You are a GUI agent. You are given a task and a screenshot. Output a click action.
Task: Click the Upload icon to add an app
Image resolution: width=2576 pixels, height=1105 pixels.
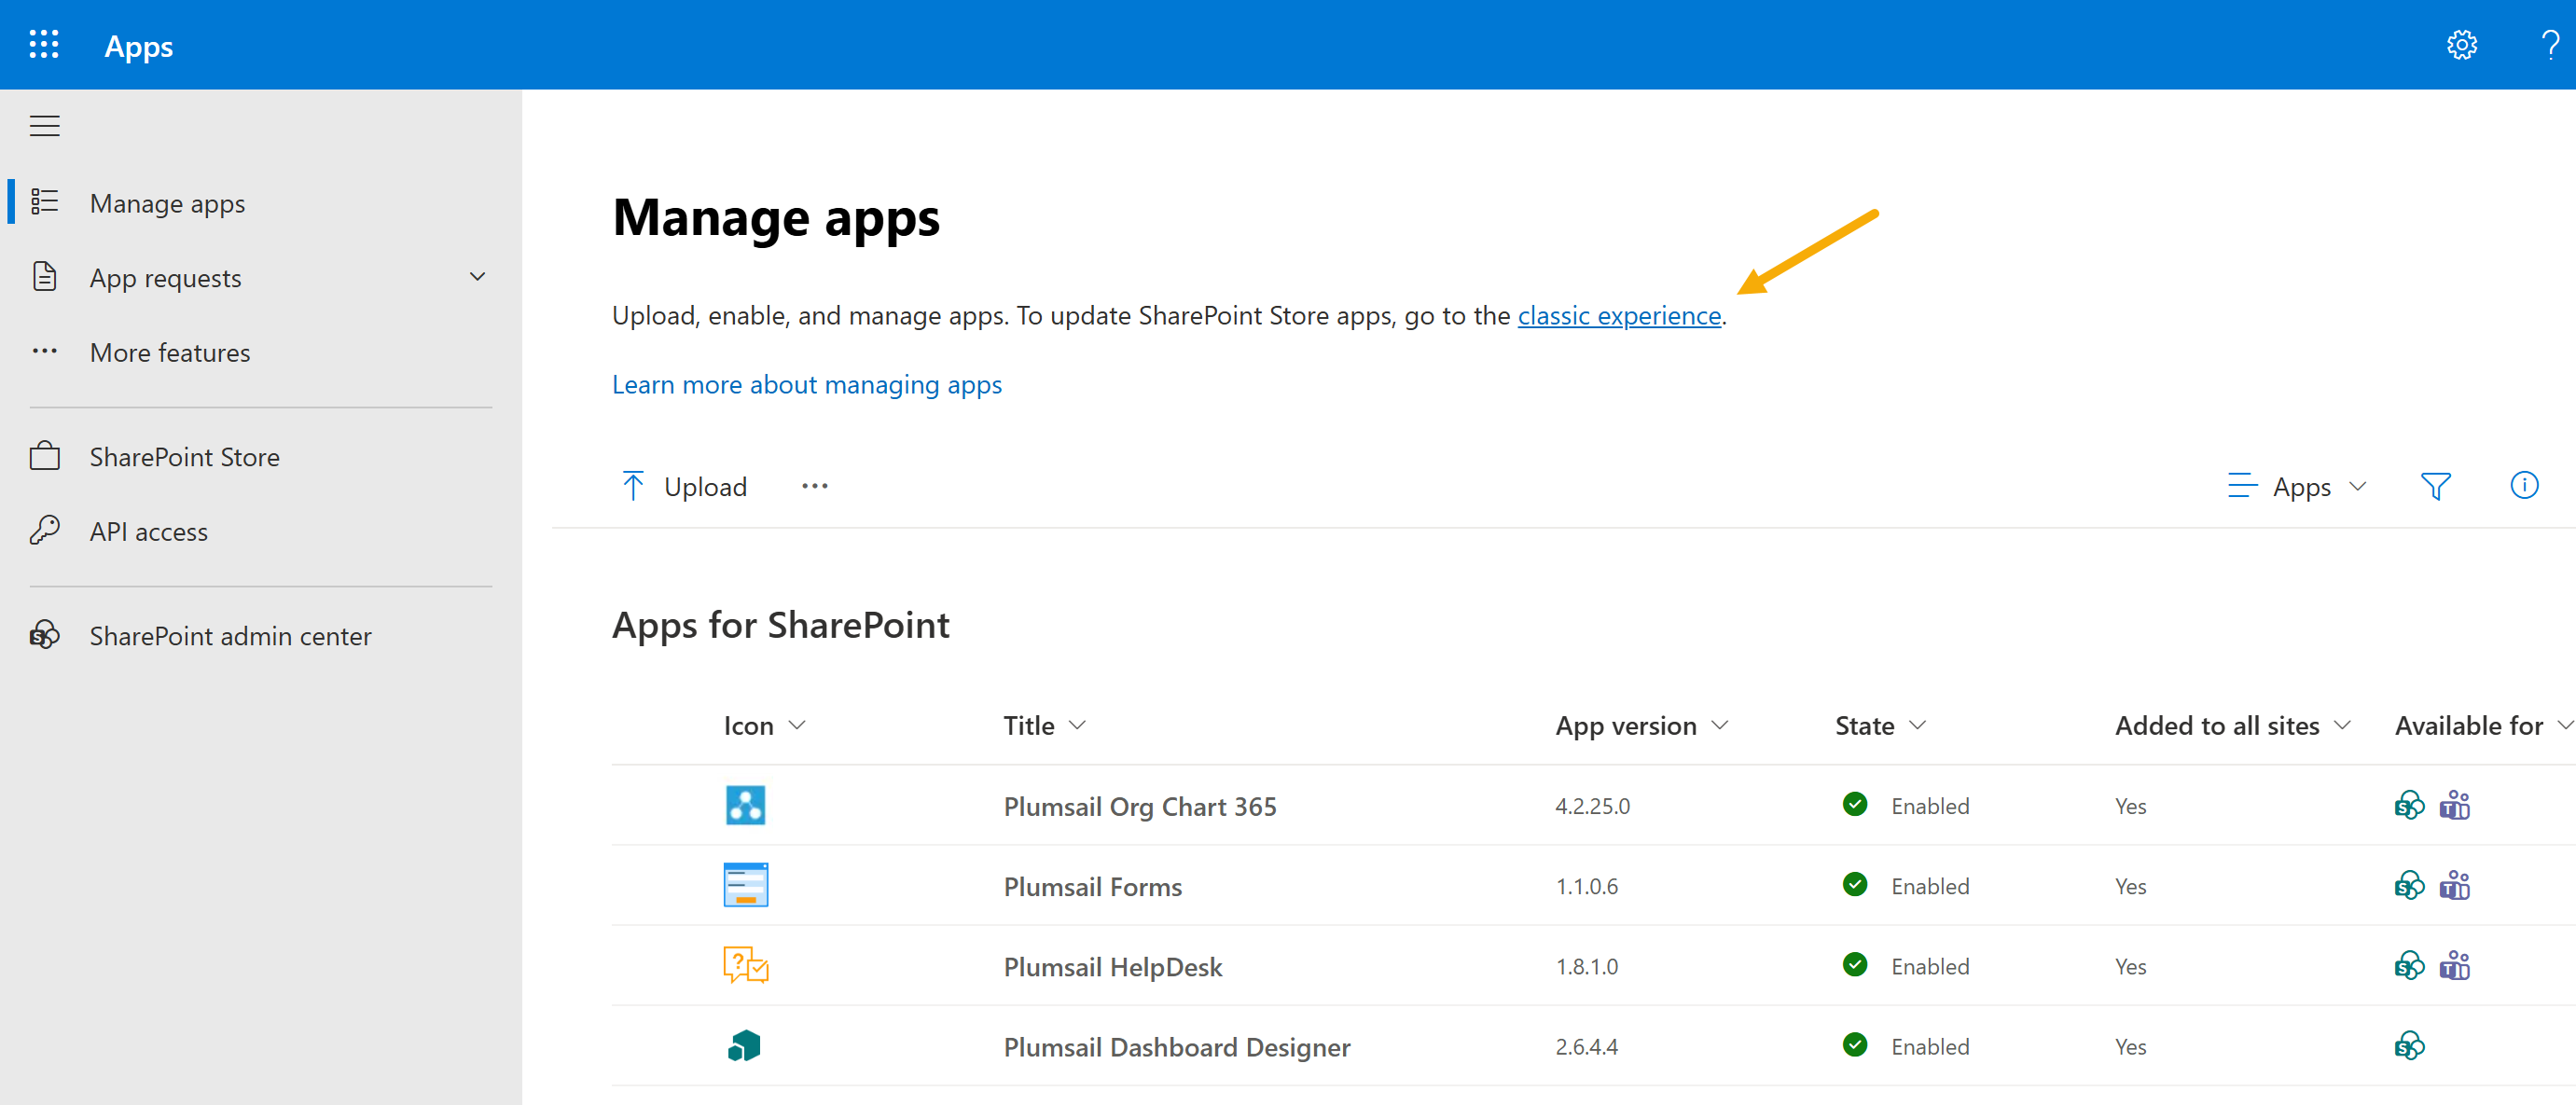tap(634, 485)
